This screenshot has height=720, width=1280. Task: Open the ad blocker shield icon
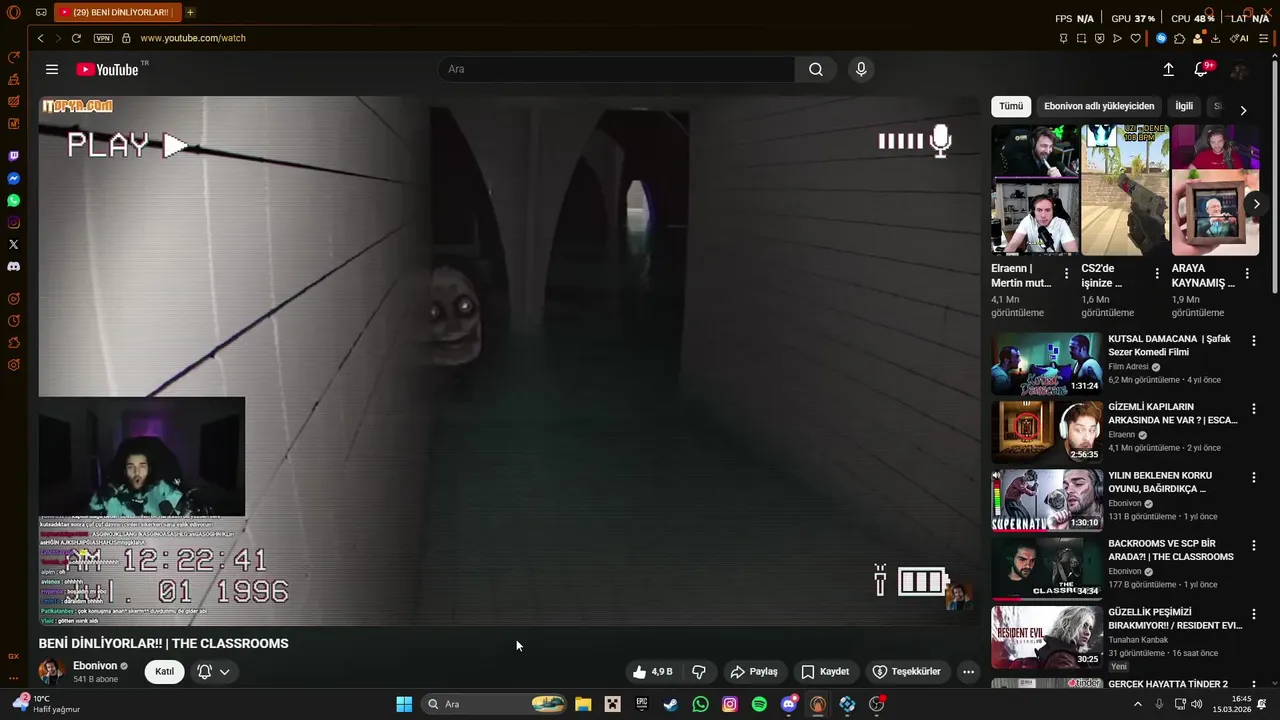coord(1099,38)
